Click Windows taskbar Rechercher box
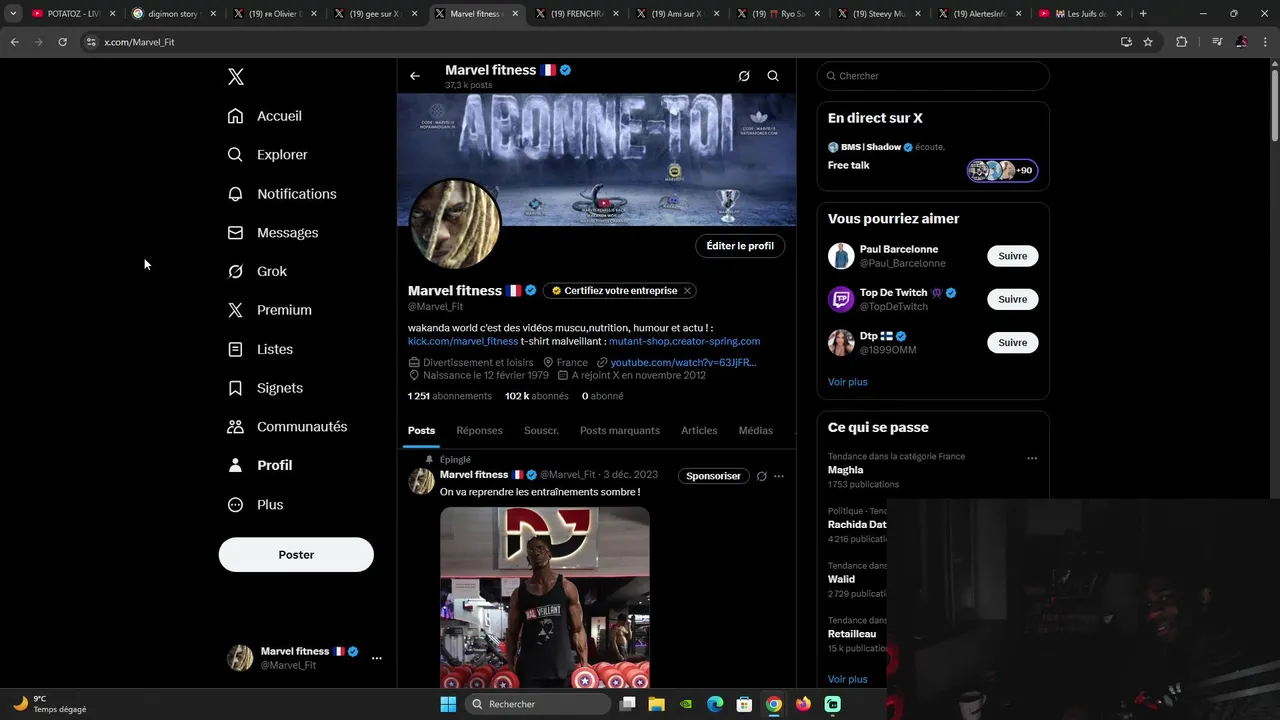Image resolution: width=1280 pixels, height=720 pixels. (x=538, y=704)
